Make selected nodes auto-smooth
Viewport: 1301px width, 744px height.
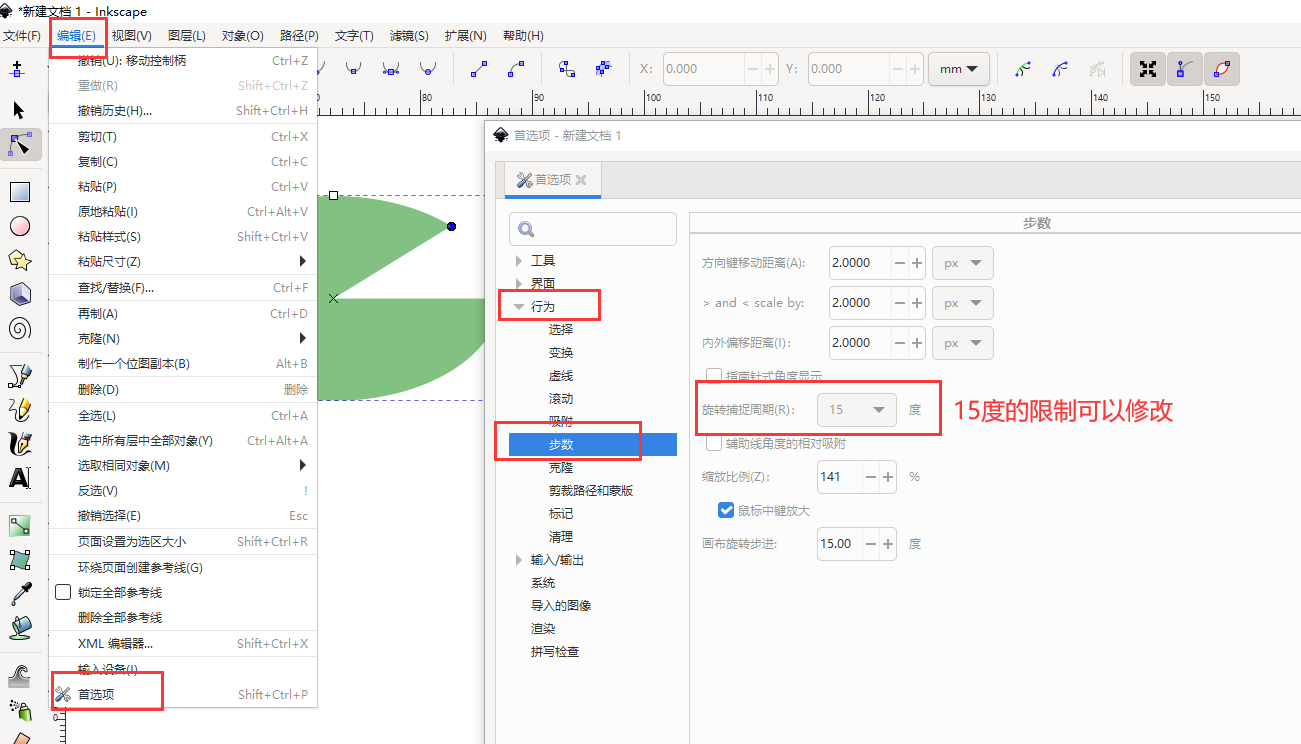click(428, 69)
